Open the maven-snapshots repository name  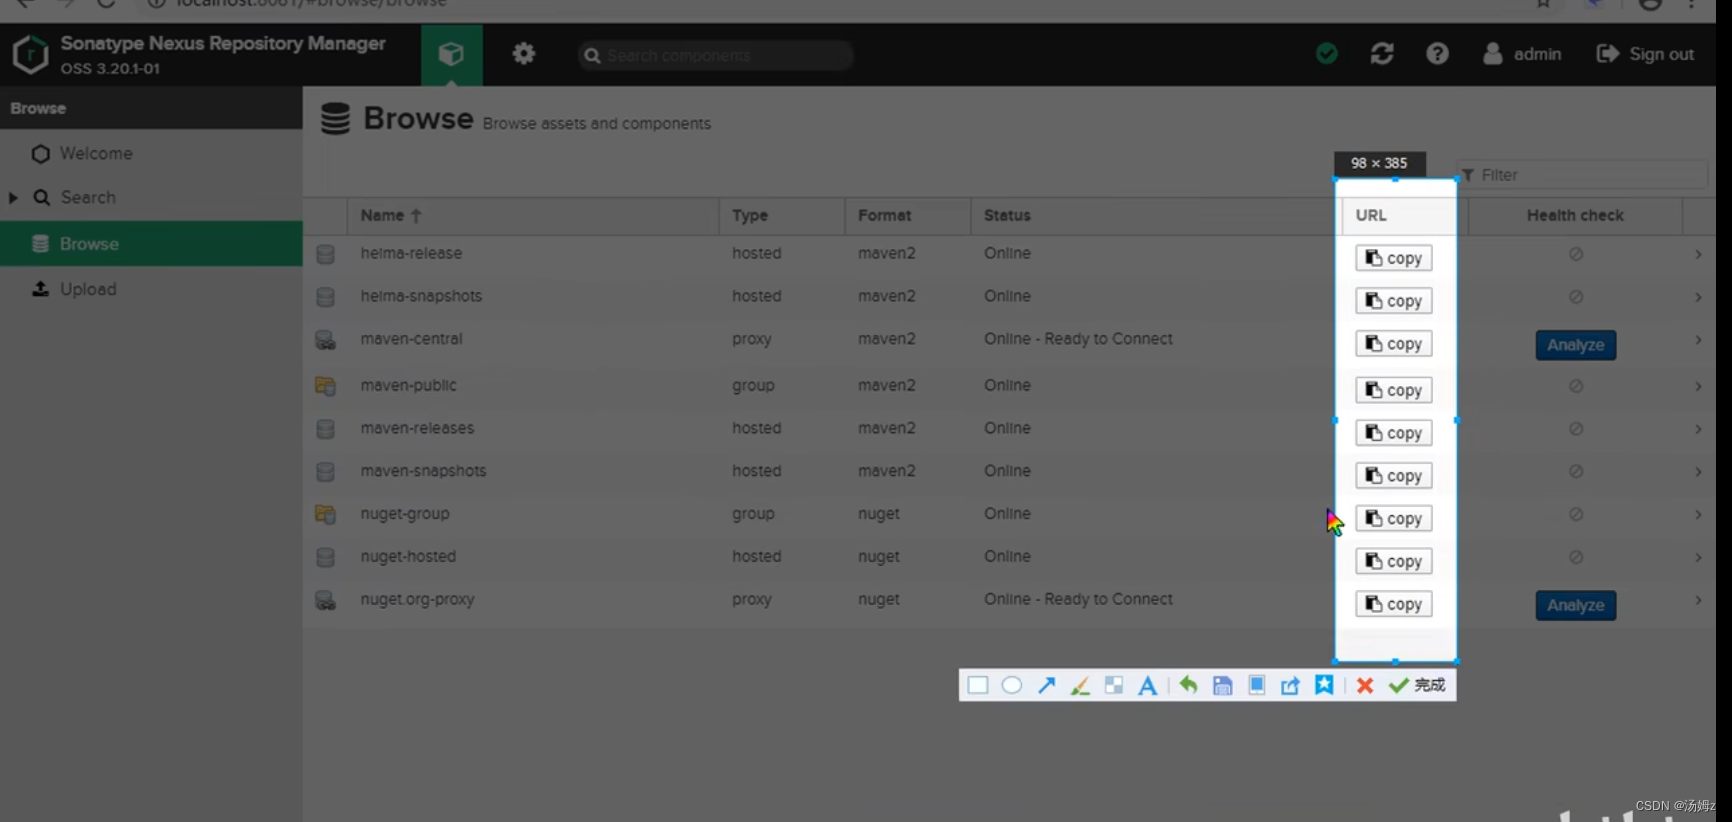click(x=423, y=471)
